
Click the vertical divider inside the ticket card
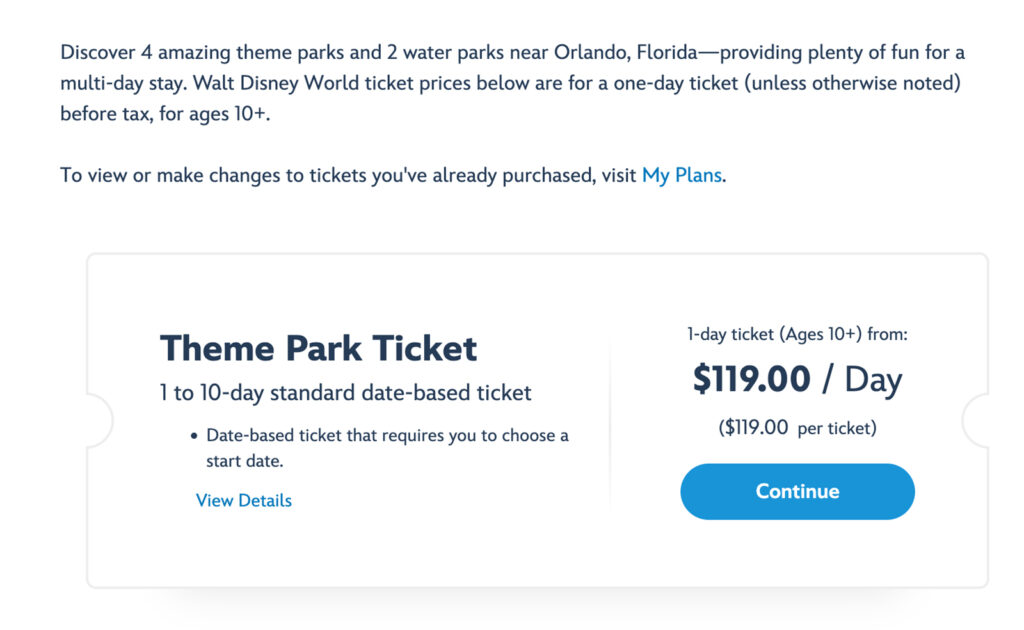(x=610, y=420)
